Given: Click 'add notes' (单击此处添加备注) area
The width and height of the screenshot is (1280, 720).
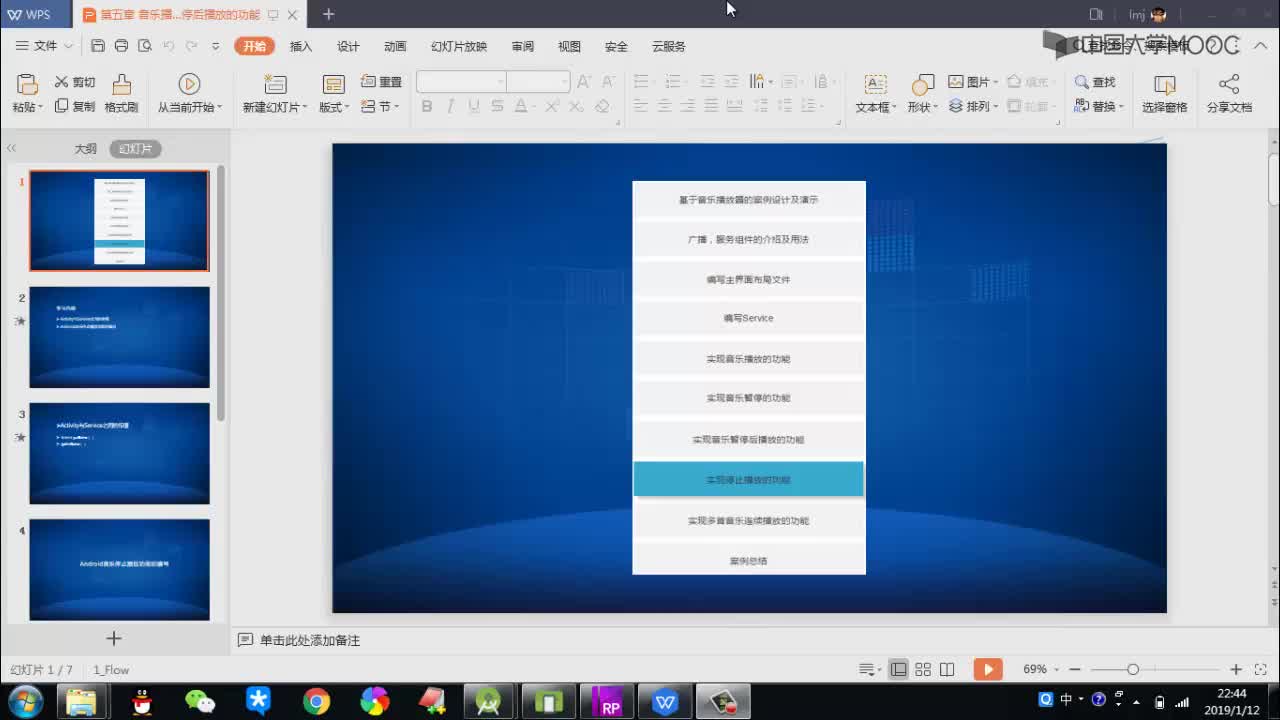Looking at the screenshot, I should pyautogui.click(x=310, y=640).
